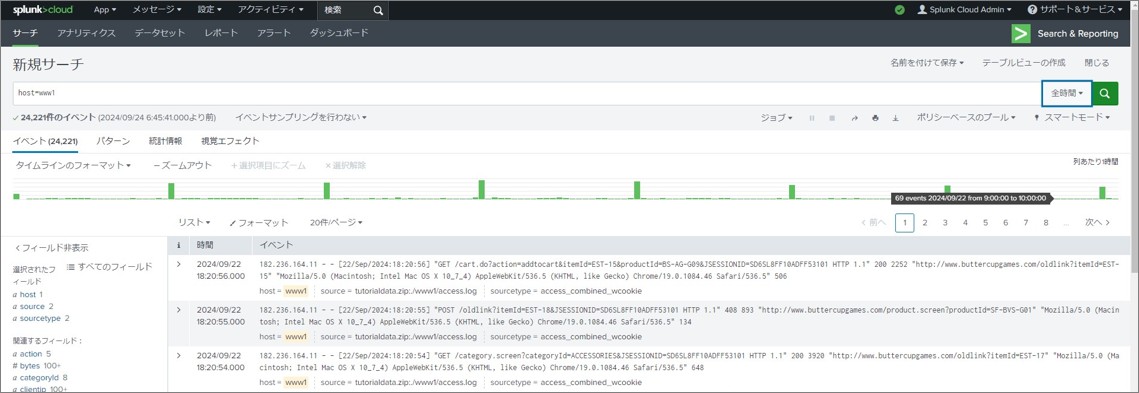
Task: Go to the アラート nav tab
Action: tap(274, 33)
